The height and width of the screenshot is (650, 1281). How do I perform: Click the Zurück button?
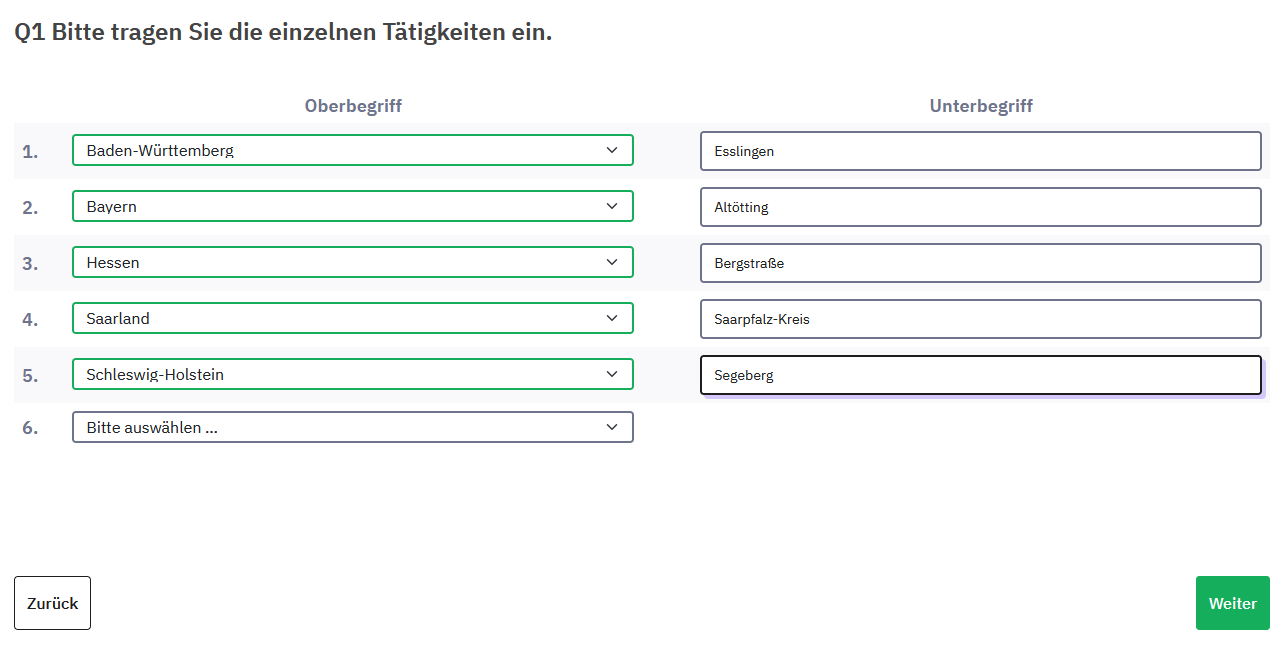[x=52, y=603]
